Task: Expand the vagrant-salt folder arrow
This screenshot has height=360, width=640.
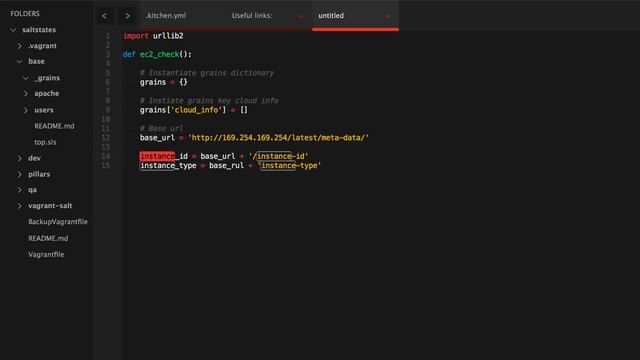Action: pyautogui.click(x=20, y=206)
